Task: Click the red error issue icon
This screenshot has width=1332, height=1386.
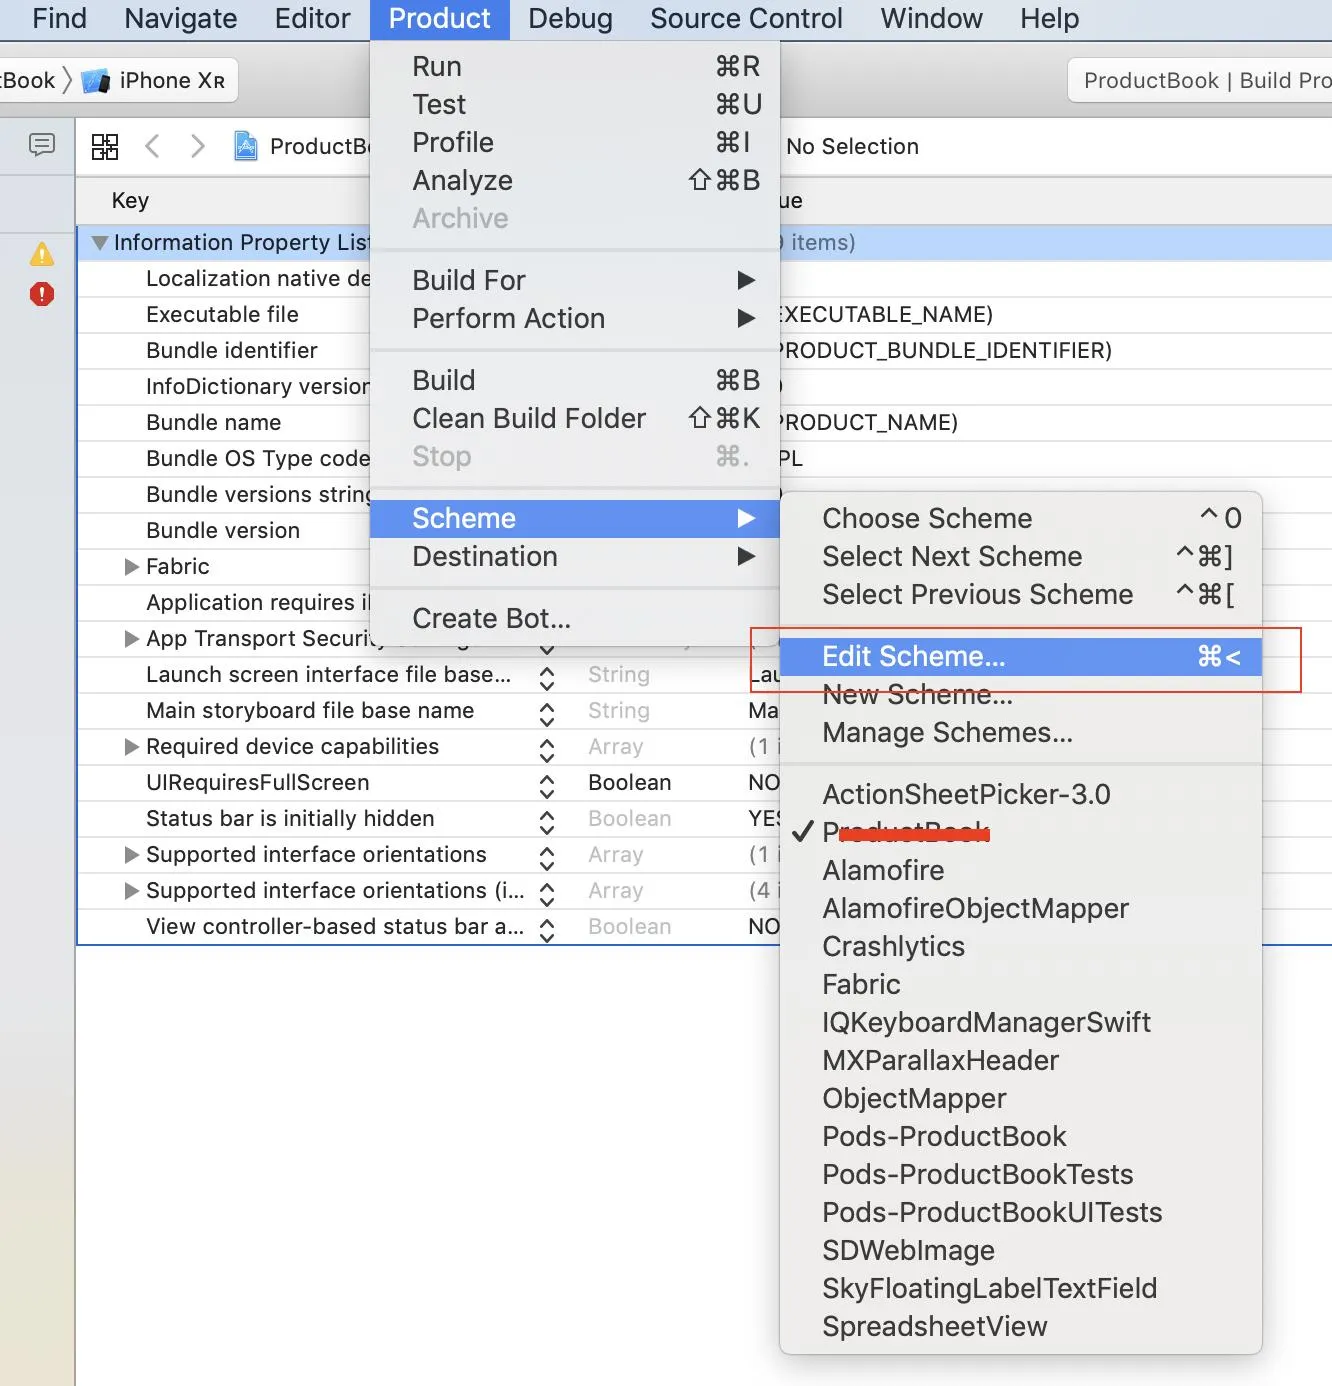Action: point(42,294)
